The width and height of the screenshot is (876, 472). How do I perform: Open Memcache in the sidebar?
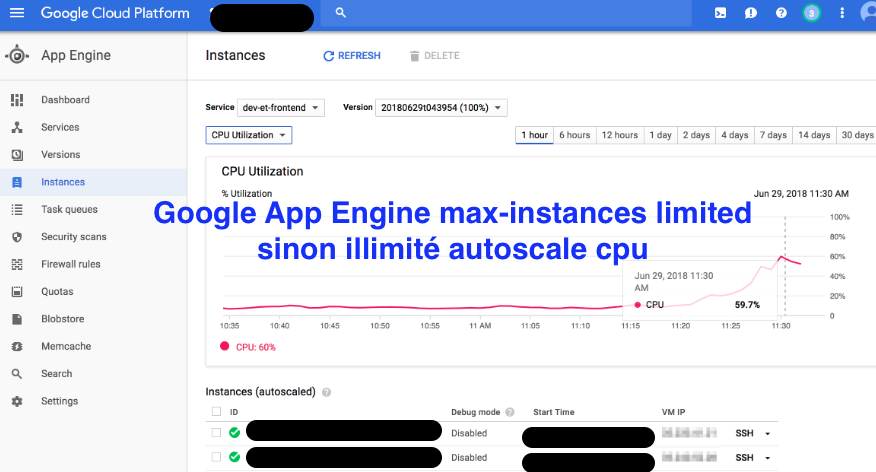pos(66,346)
